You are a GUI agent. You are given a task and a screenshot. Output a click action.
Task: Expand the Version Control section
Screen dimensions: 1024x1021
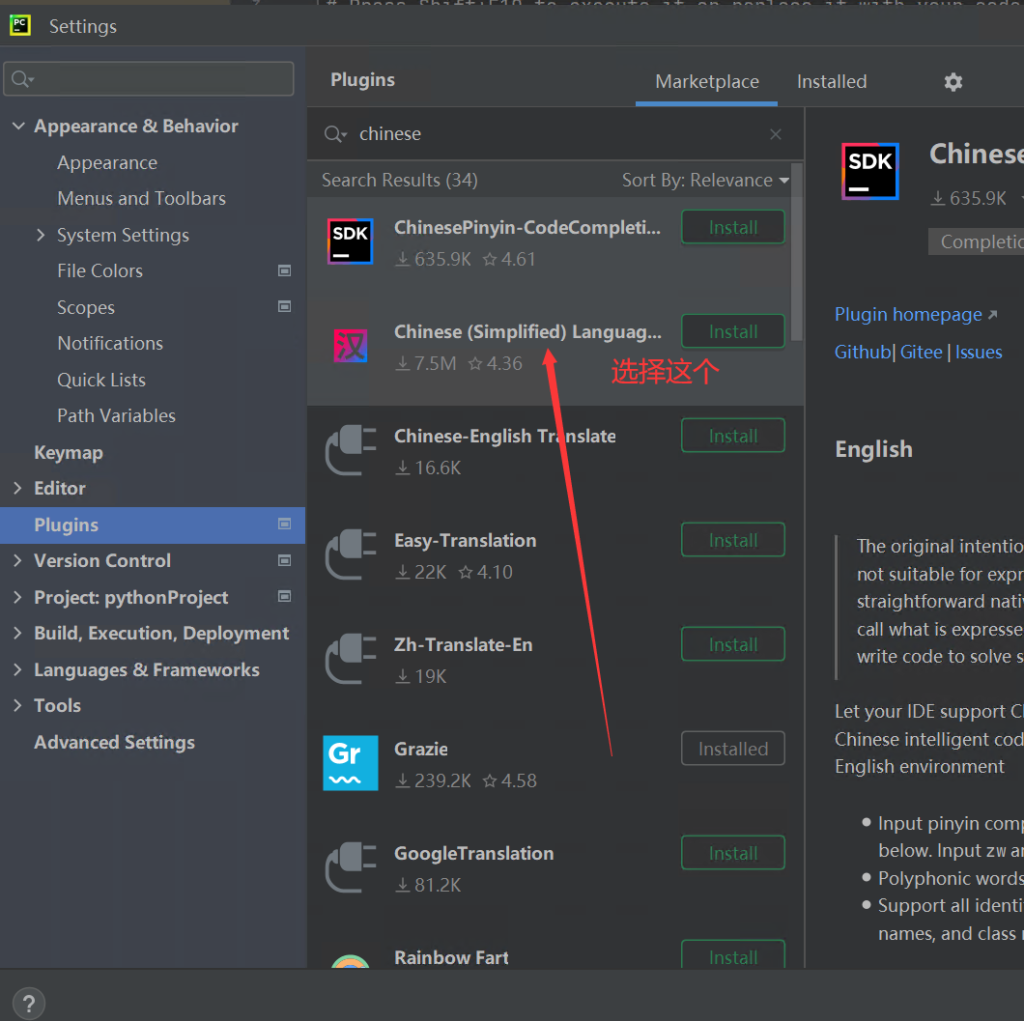pyautogui.click(x=18, y=560)
